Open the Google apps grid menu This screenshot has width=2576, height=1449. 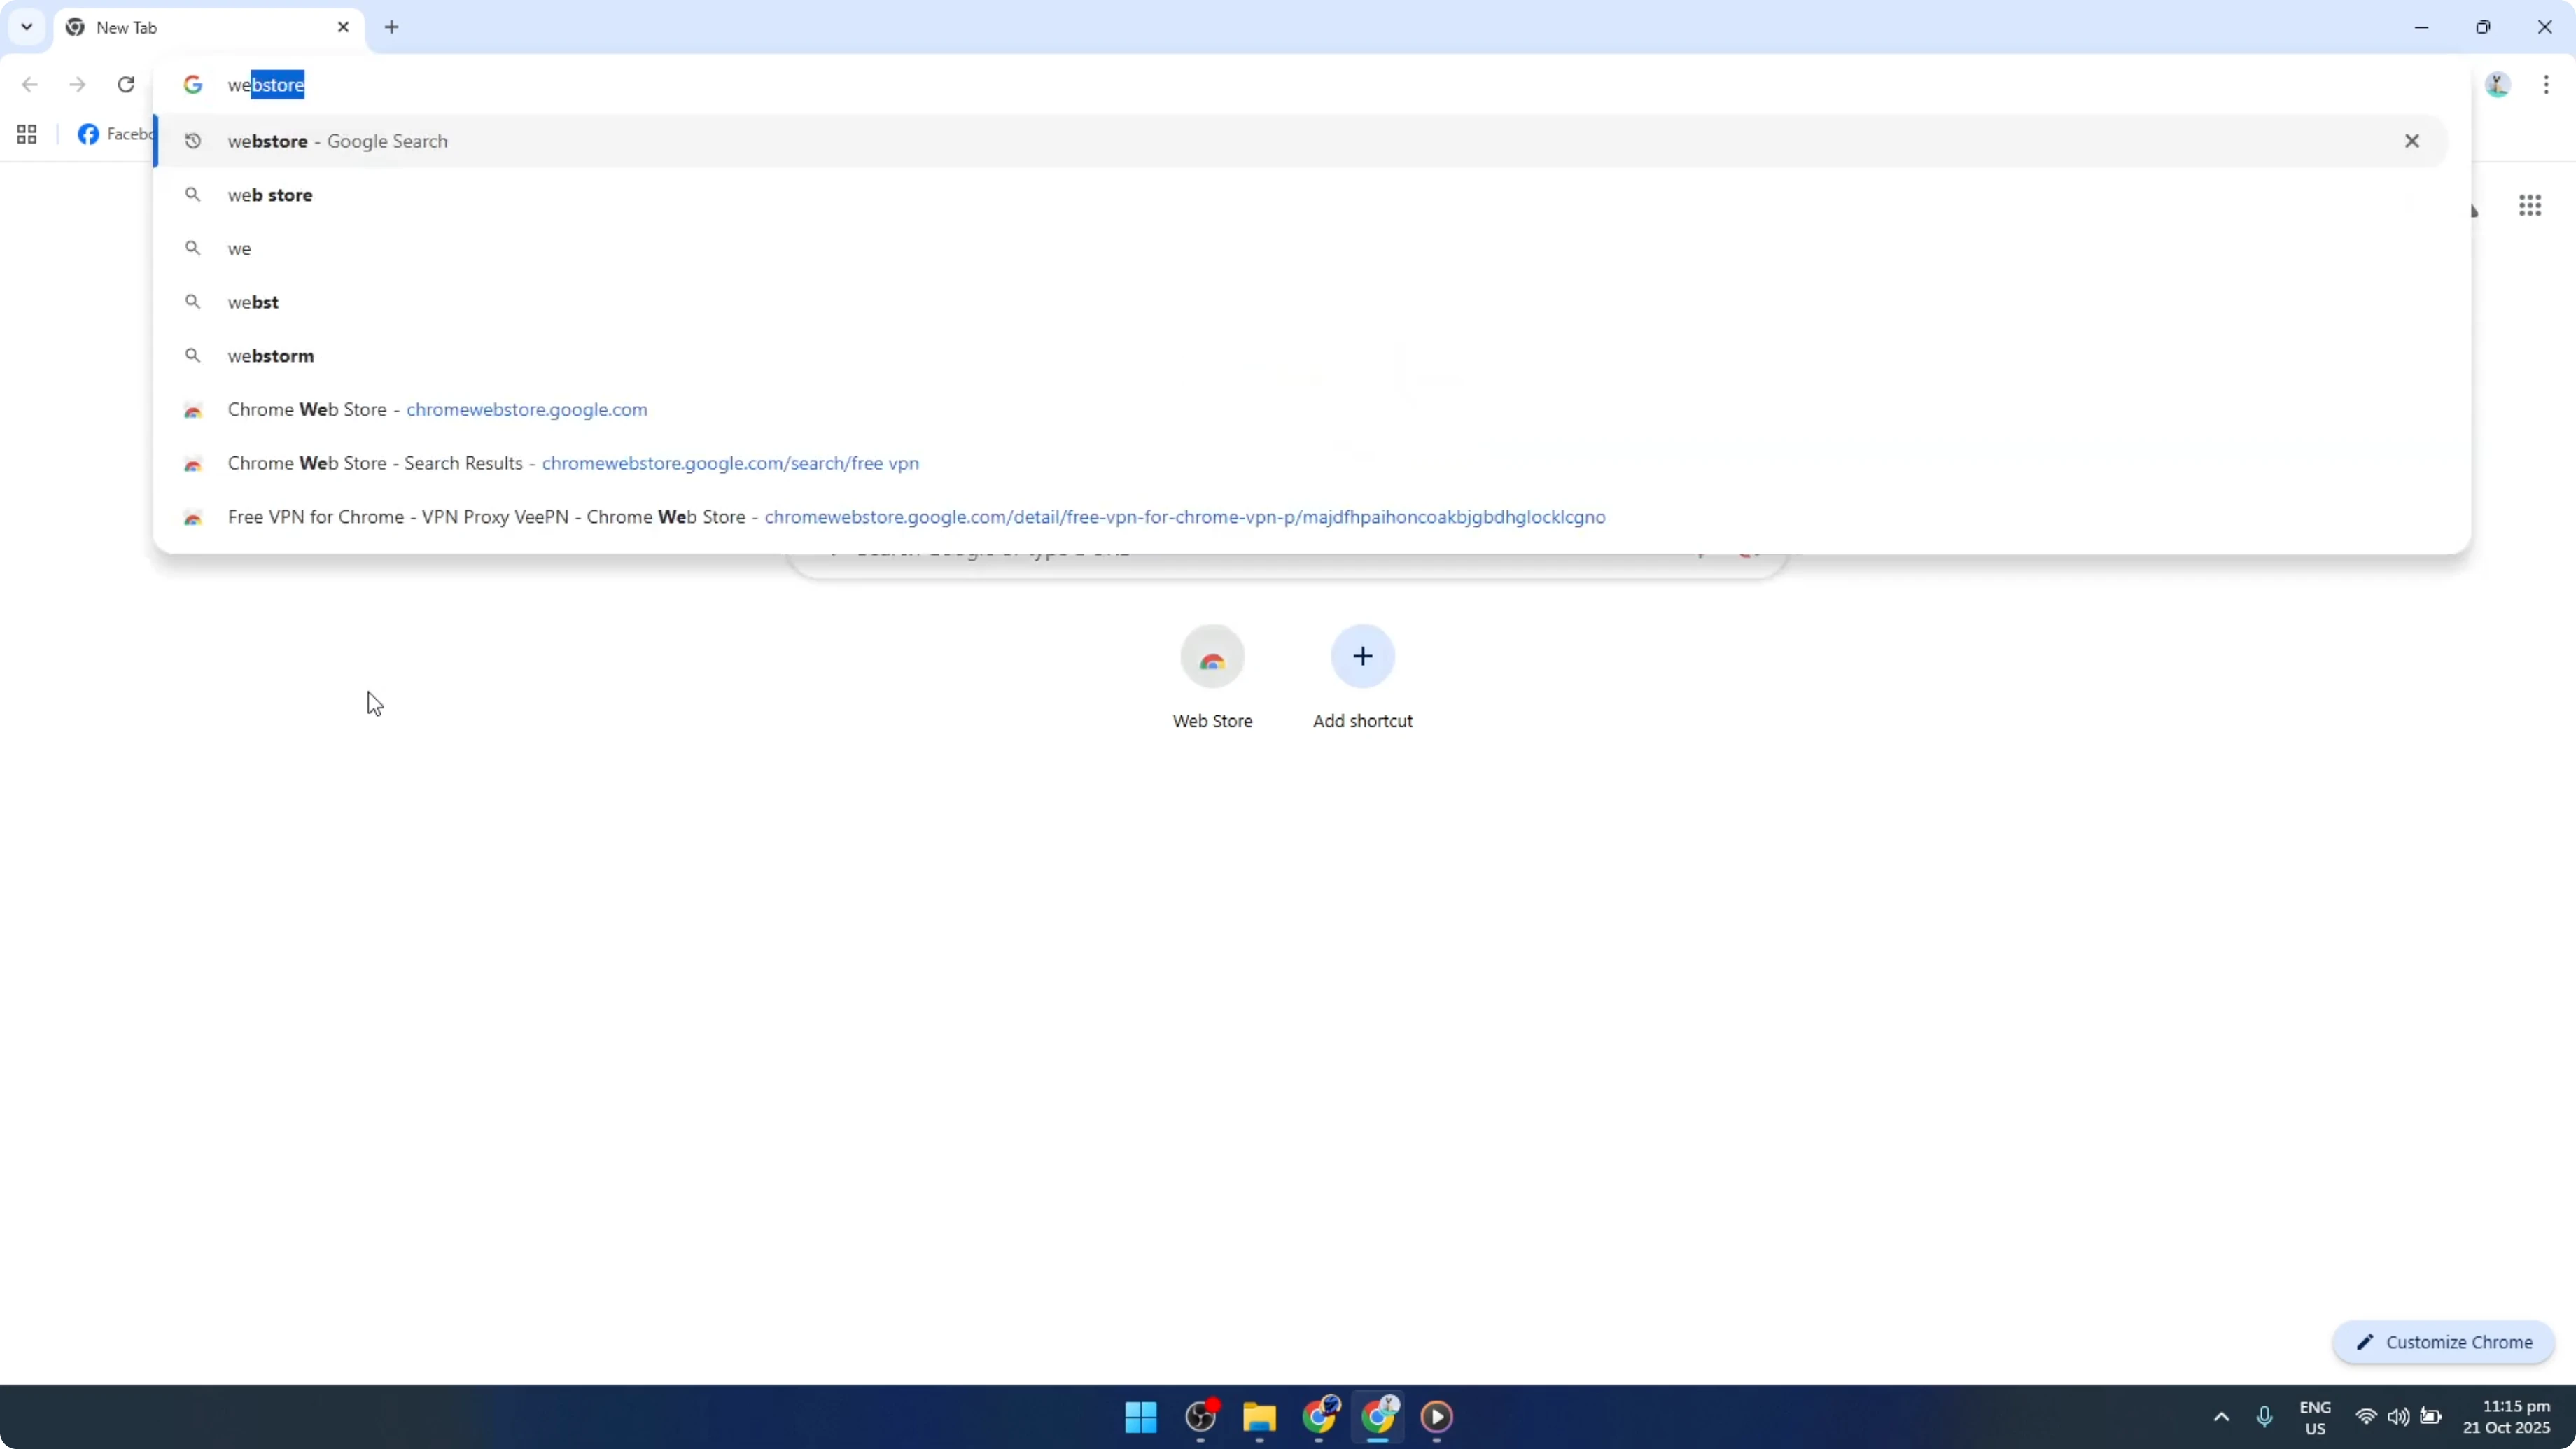2531,205
